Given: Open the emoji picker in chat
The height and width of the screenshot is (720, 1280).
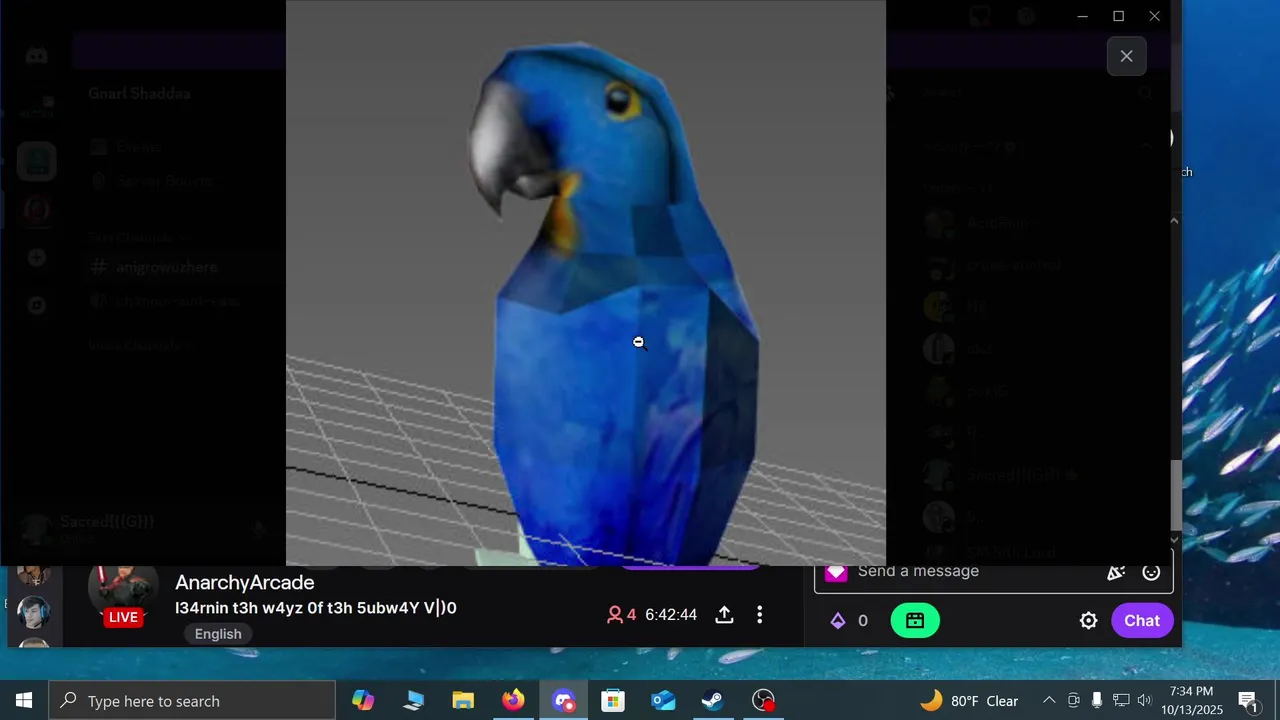Looking at the screenshot, I should 1151,572.
